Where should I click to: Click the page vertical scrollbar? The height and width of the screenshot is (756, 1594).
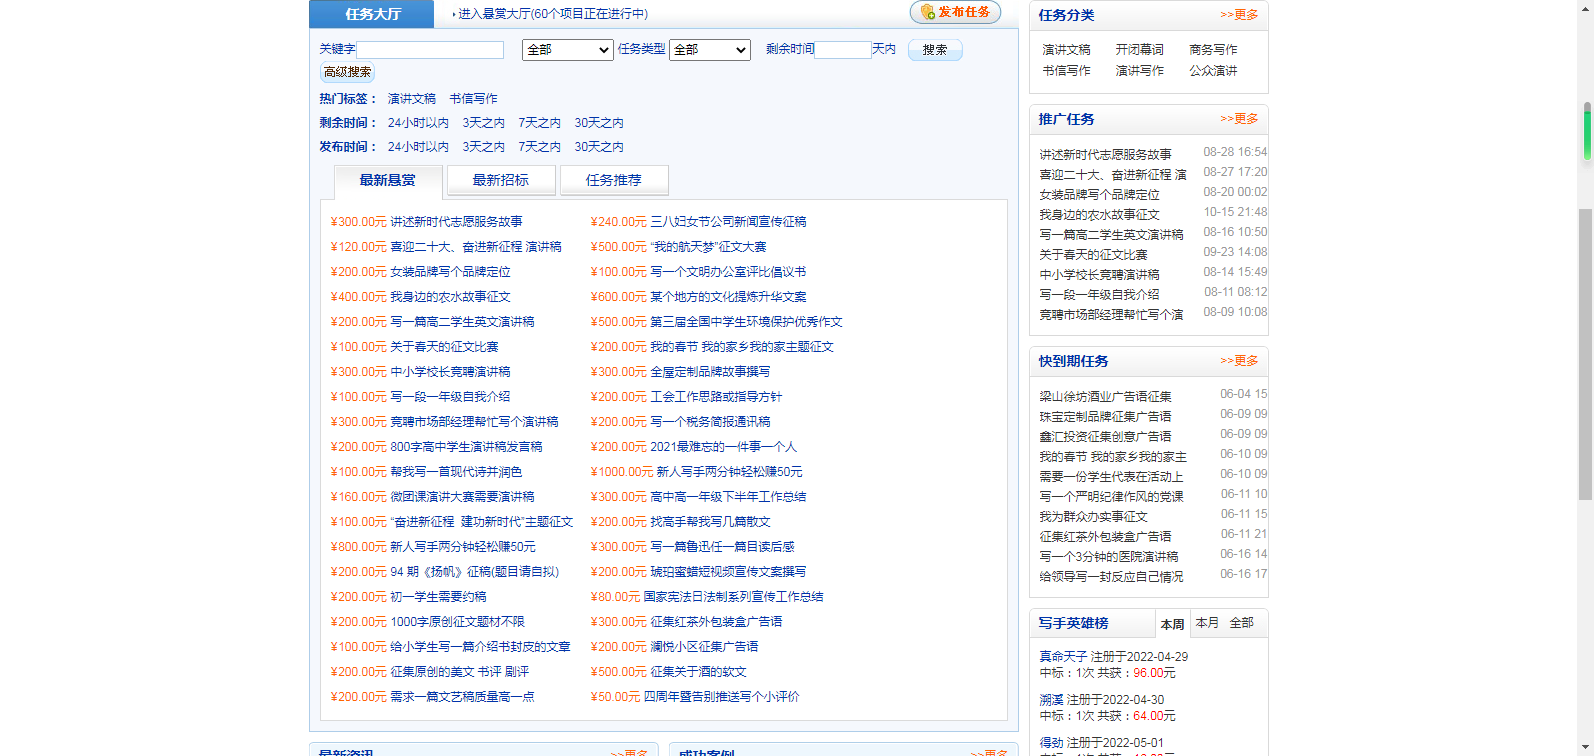point(1586,300)
